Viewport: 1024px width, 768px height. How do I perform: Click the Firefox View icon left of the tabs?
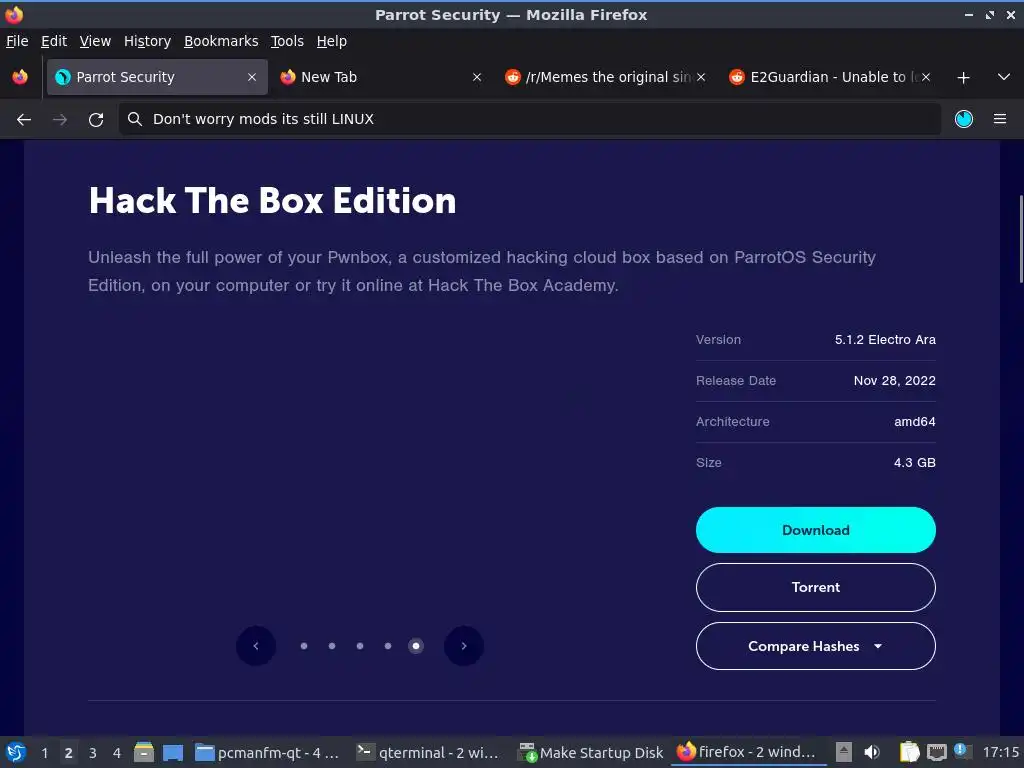coord(20,77)
